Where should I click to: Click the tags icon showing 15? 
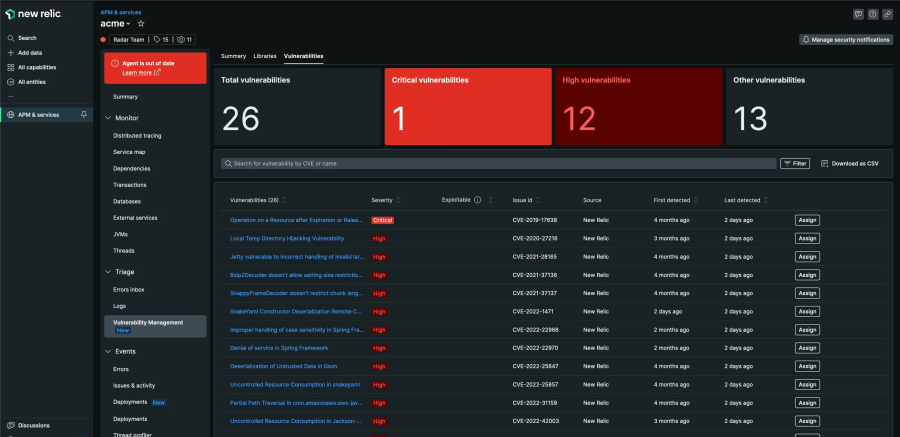(x=158, y=39)
